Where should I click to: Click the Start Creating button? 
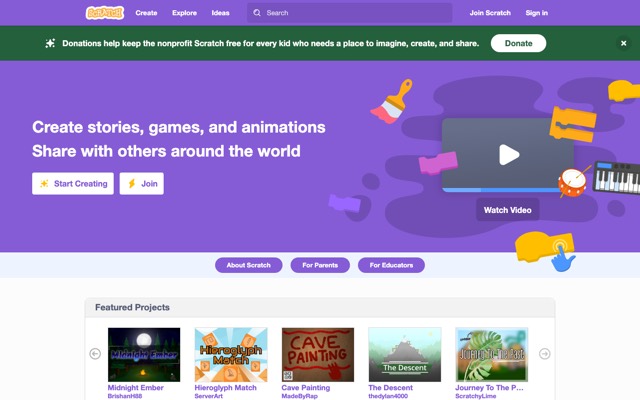pyautogui.click(x=73, y=184)
